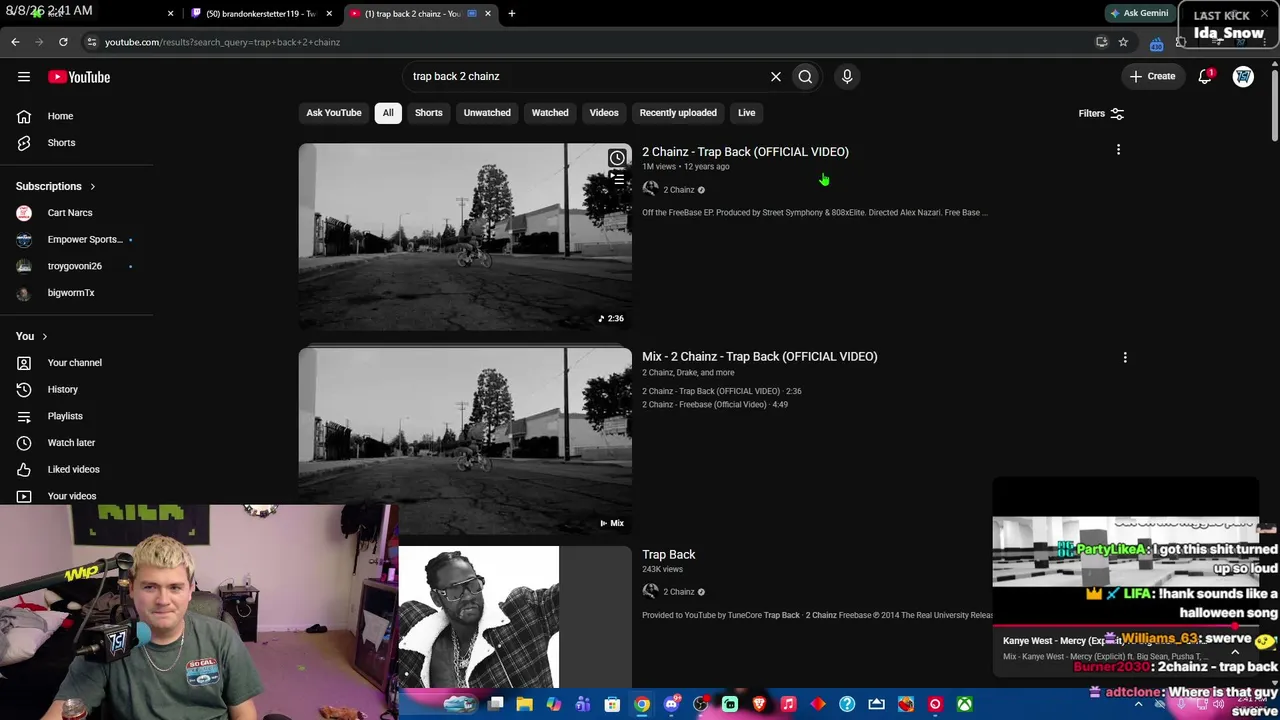
Task: Filter results by Unwatched
Action: tap(487, 113)
